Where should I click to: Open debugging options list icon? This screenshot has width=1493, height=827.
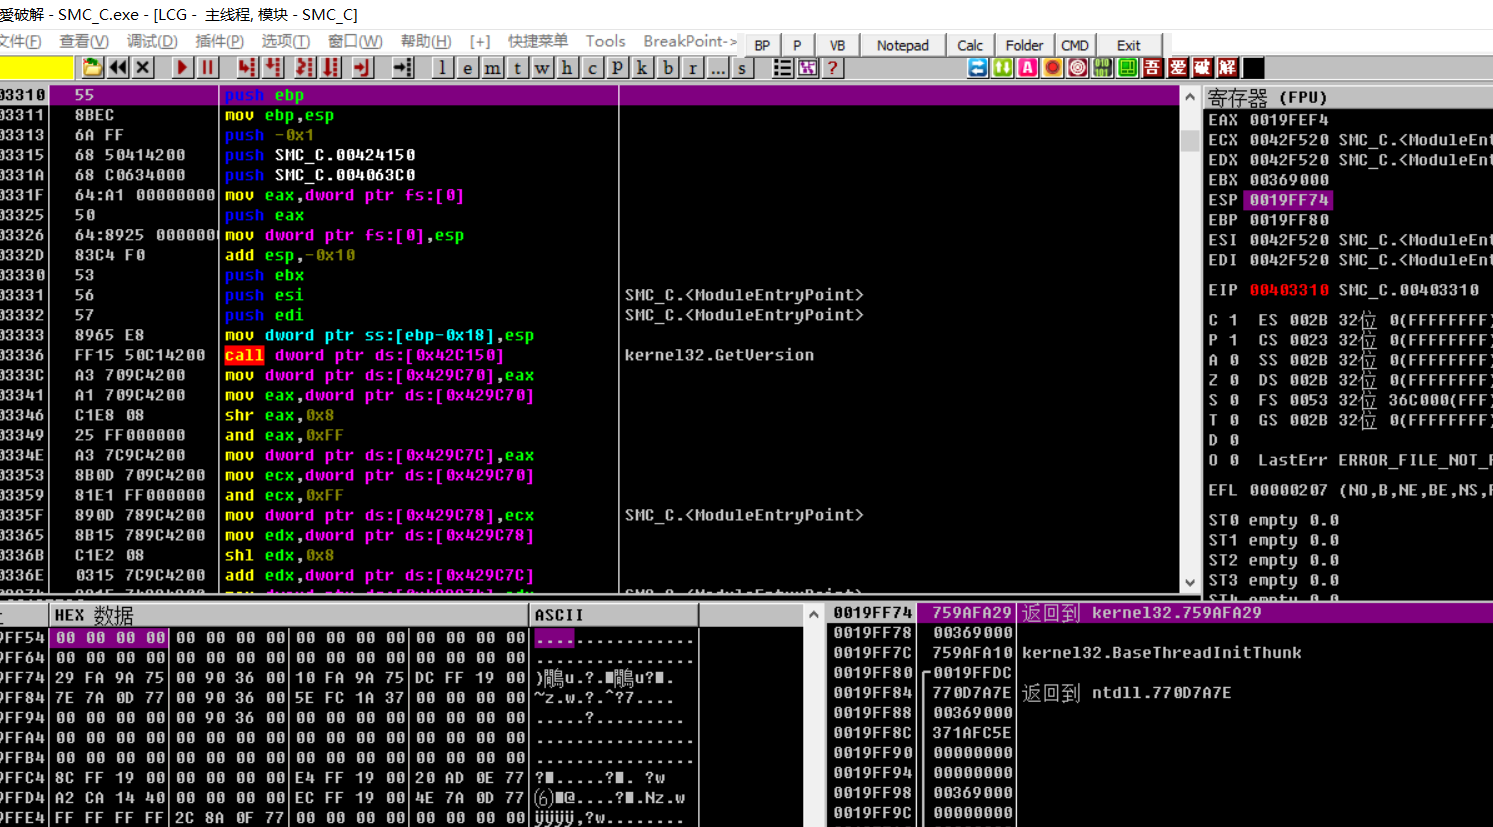(783, 68)
